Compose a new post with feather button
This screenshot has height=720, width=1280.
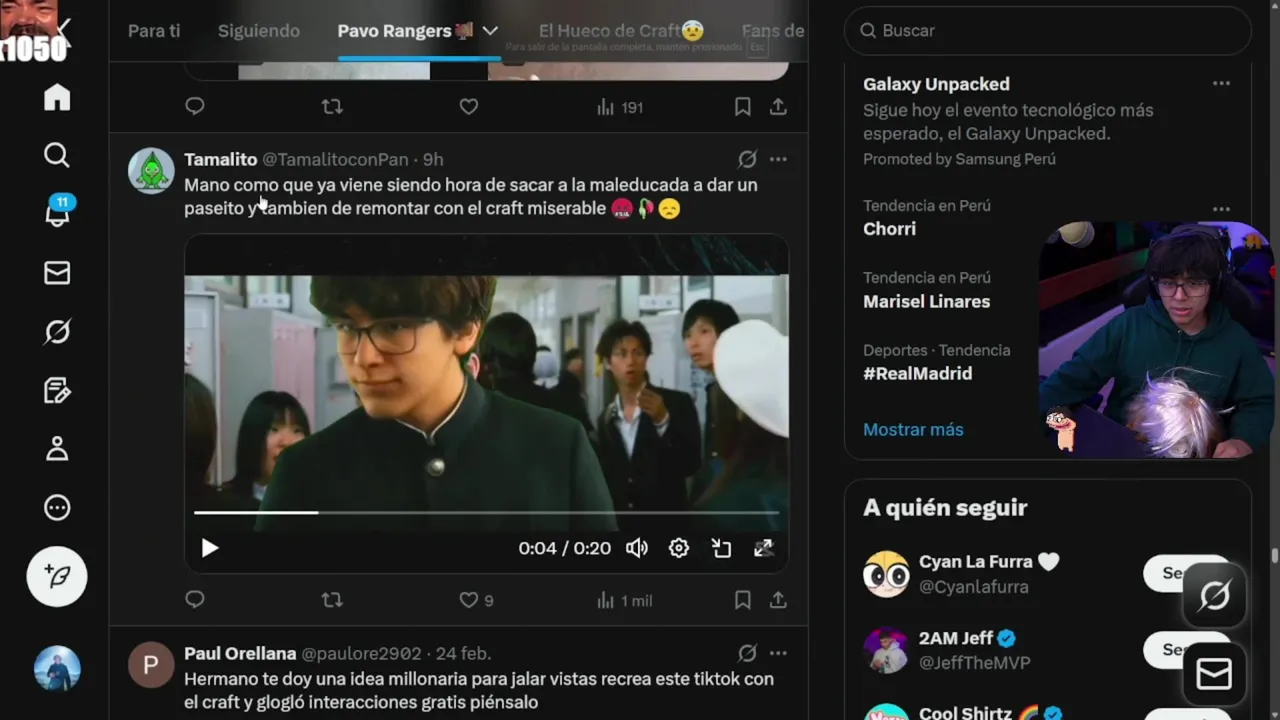point(57,577)
